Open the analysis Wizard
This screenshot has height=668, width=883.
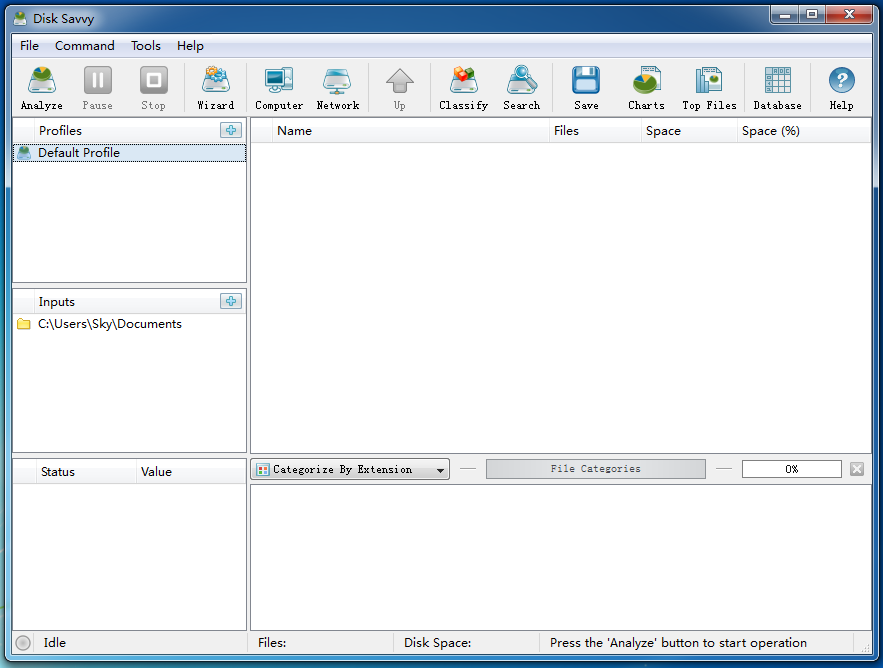click(216, 88)
